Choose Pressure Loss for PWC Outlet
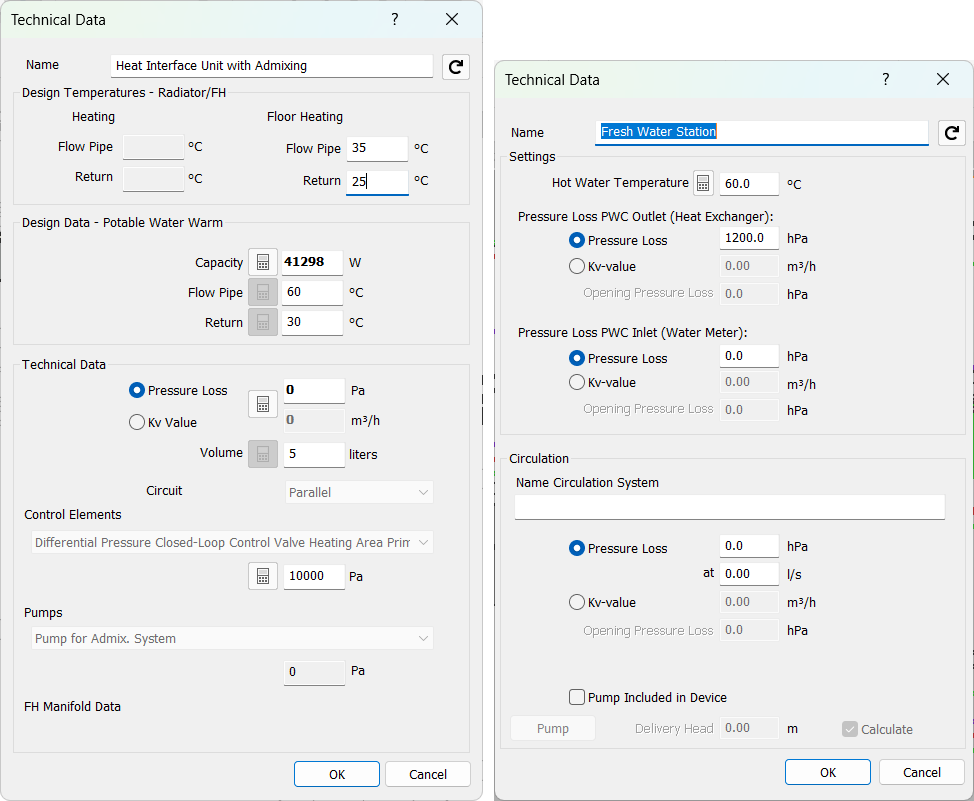Screen dimensions: 974x801 coord(576,240)
